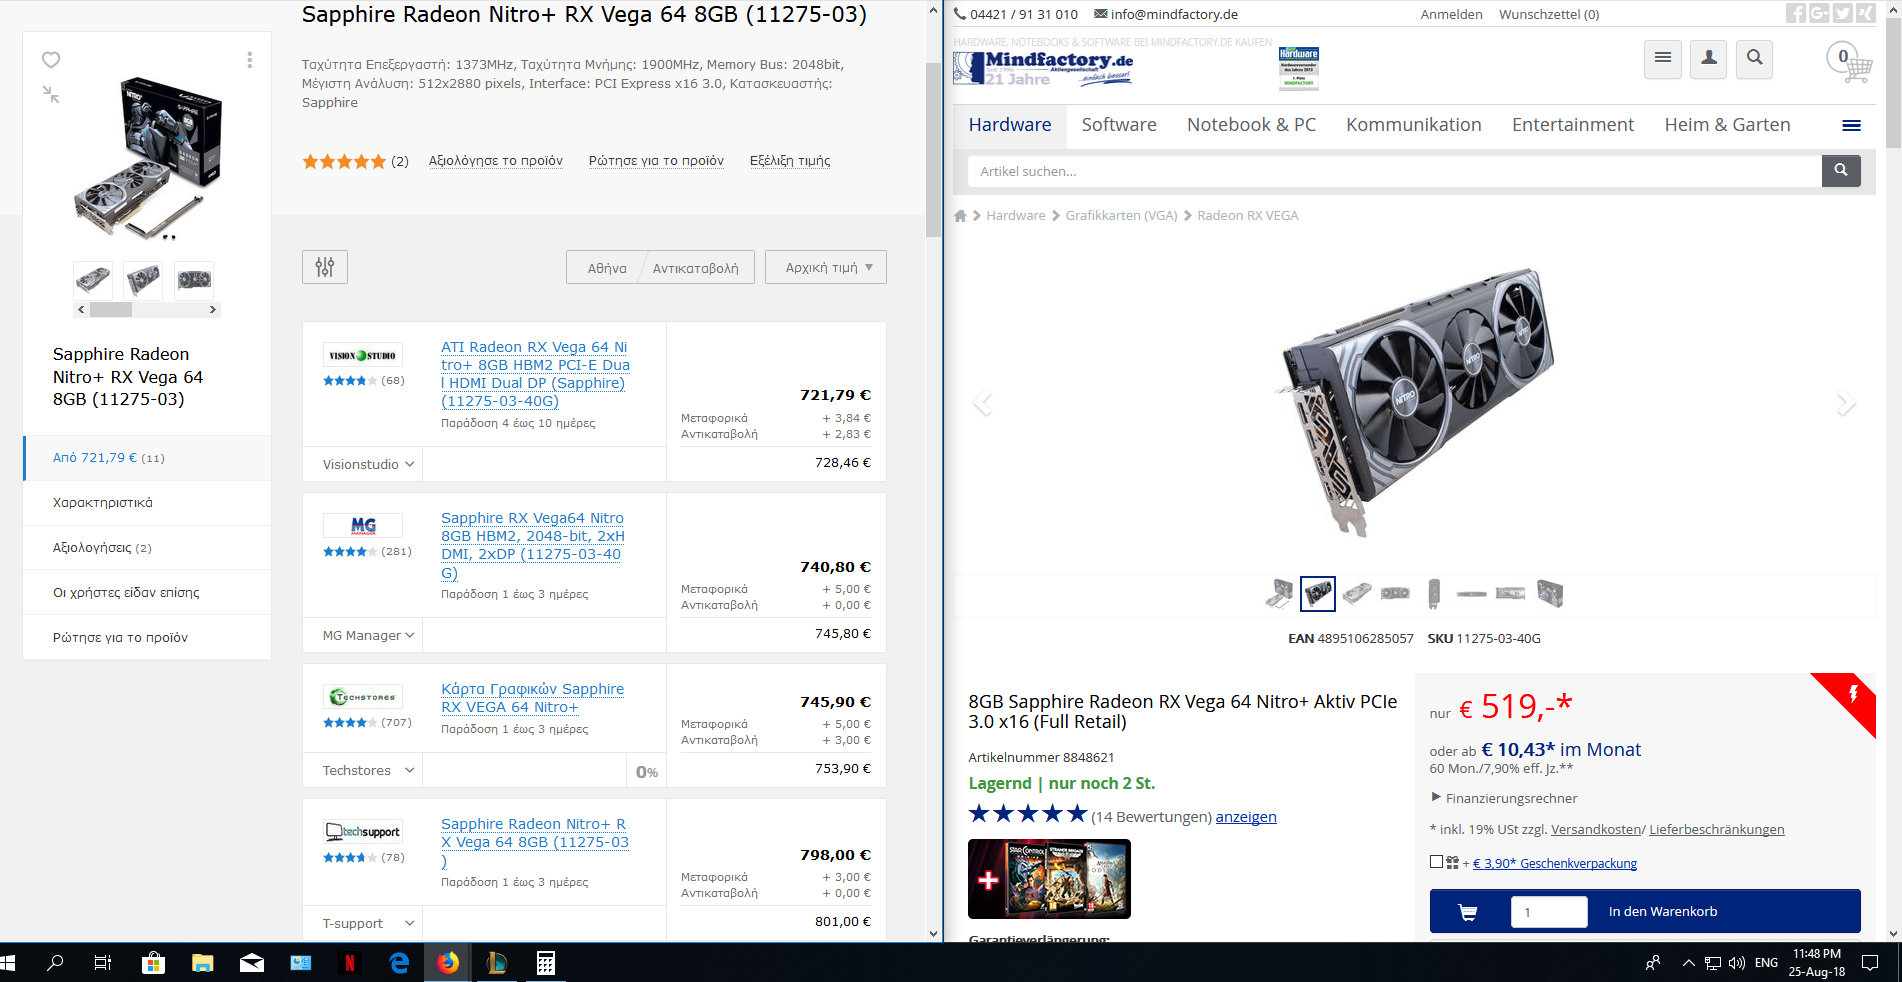Open the Kommunikation tab
This screenshot has height=982, width=1902.
point(1414,125)
